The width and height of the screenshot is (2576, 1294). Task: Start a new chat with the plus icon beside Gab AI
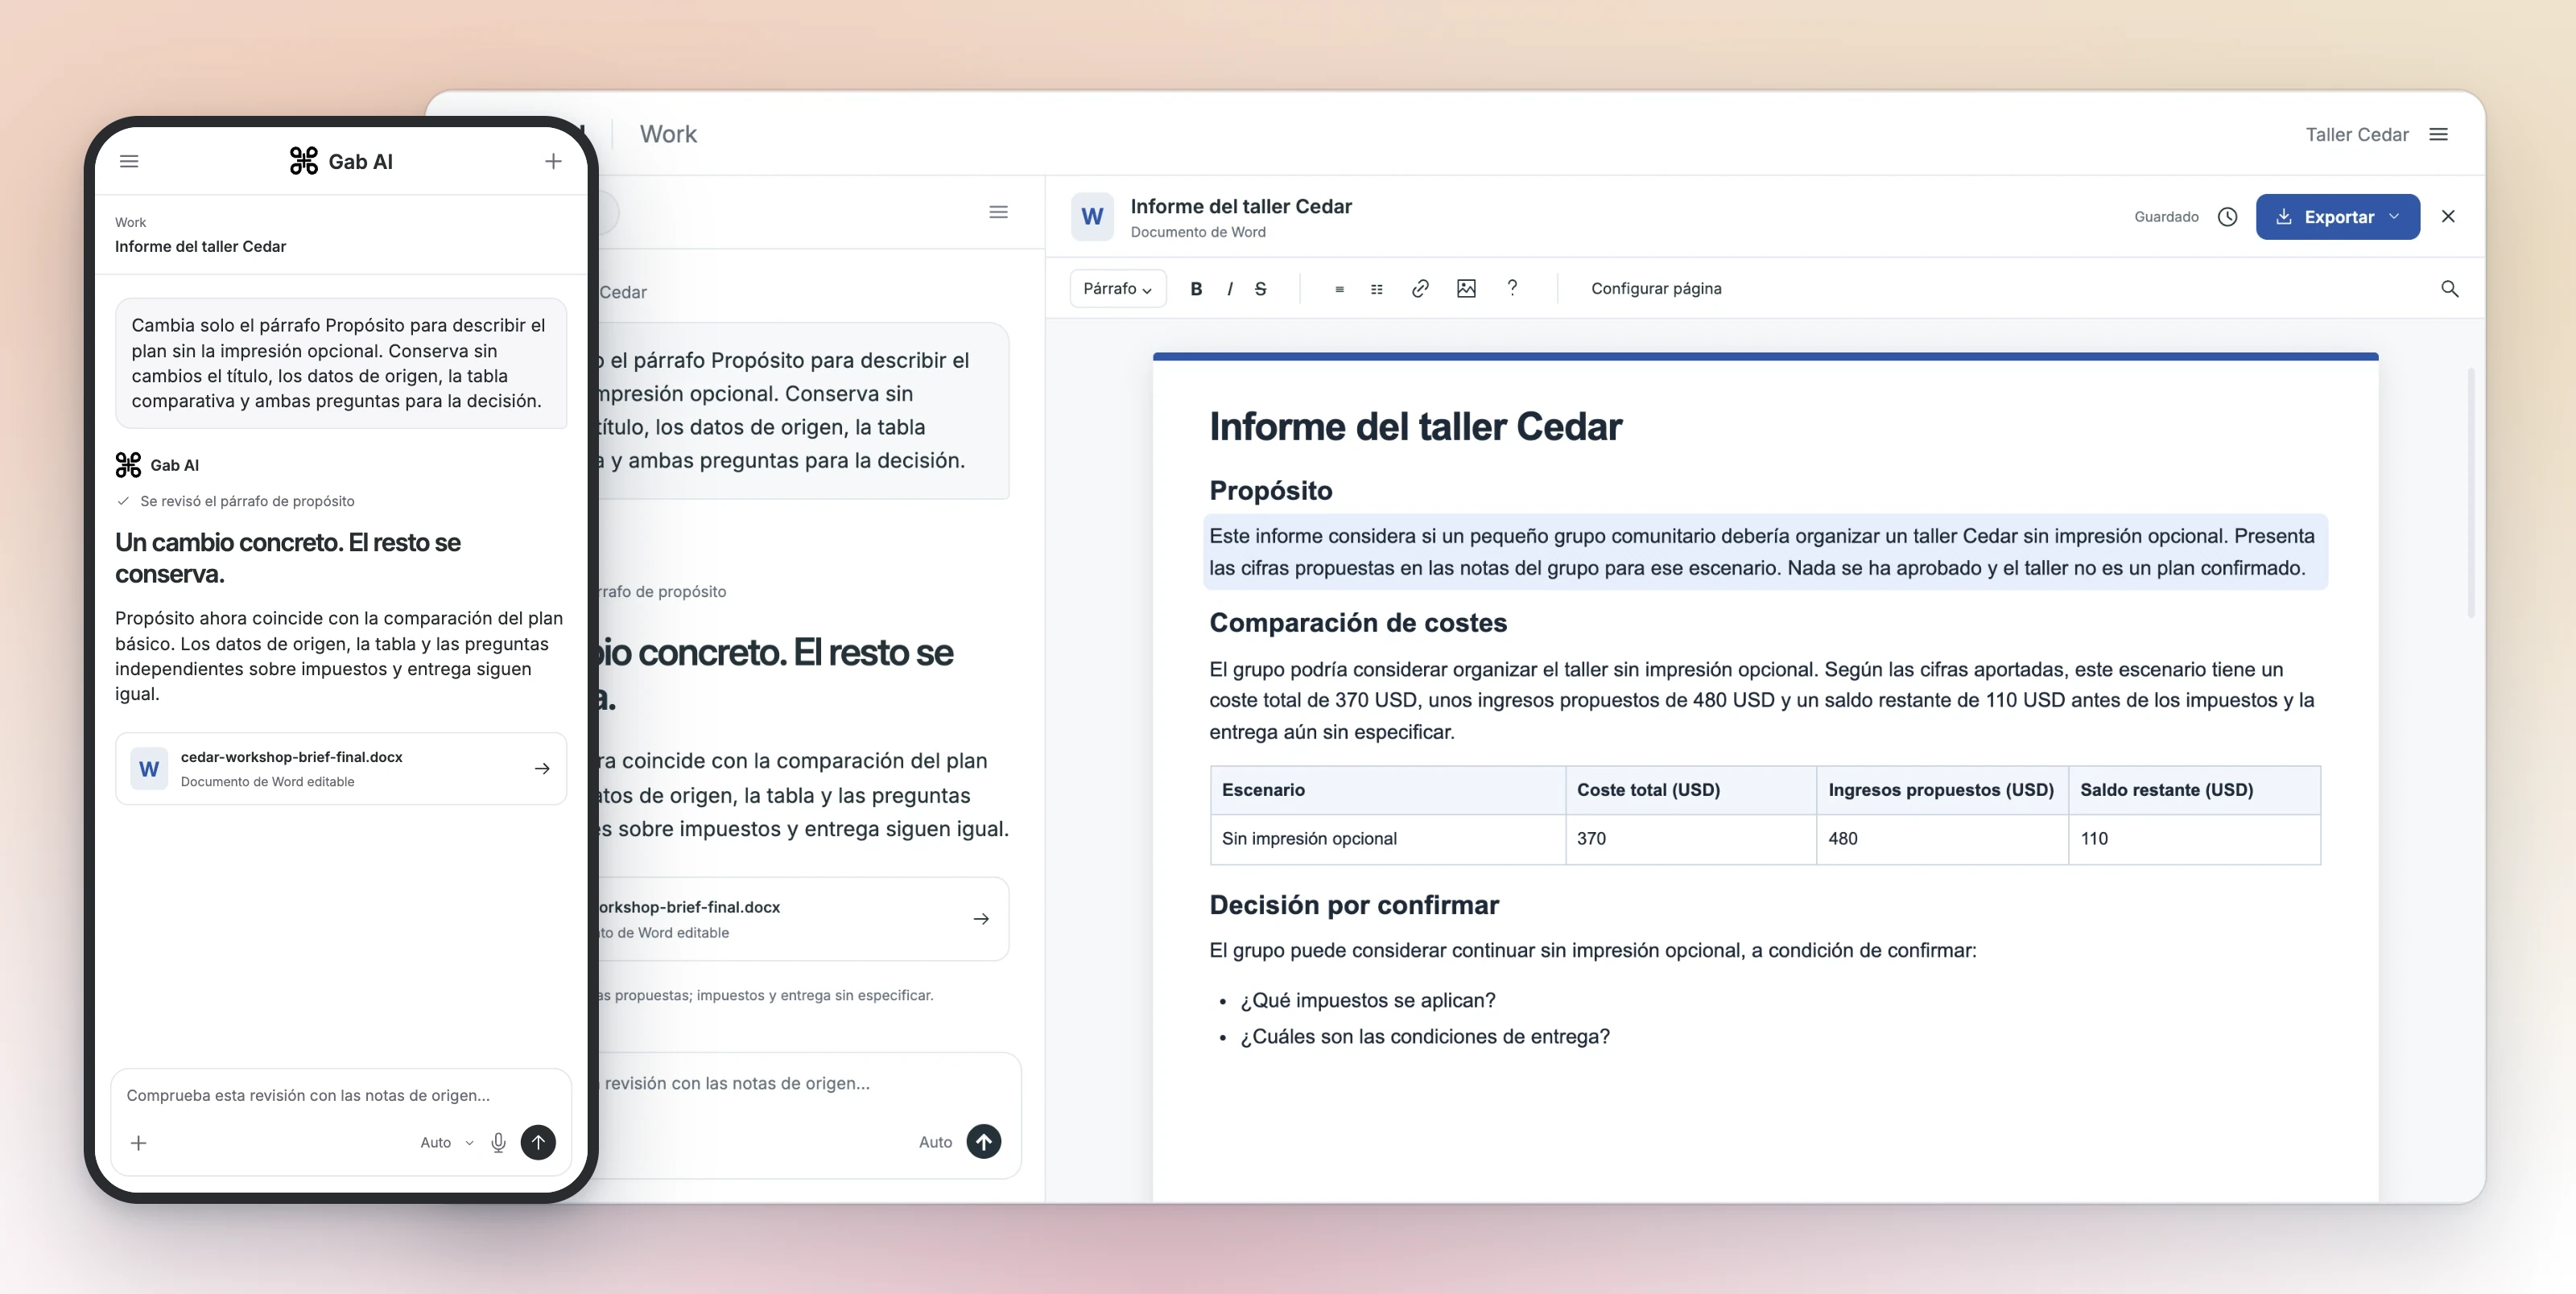pos(553,161)
